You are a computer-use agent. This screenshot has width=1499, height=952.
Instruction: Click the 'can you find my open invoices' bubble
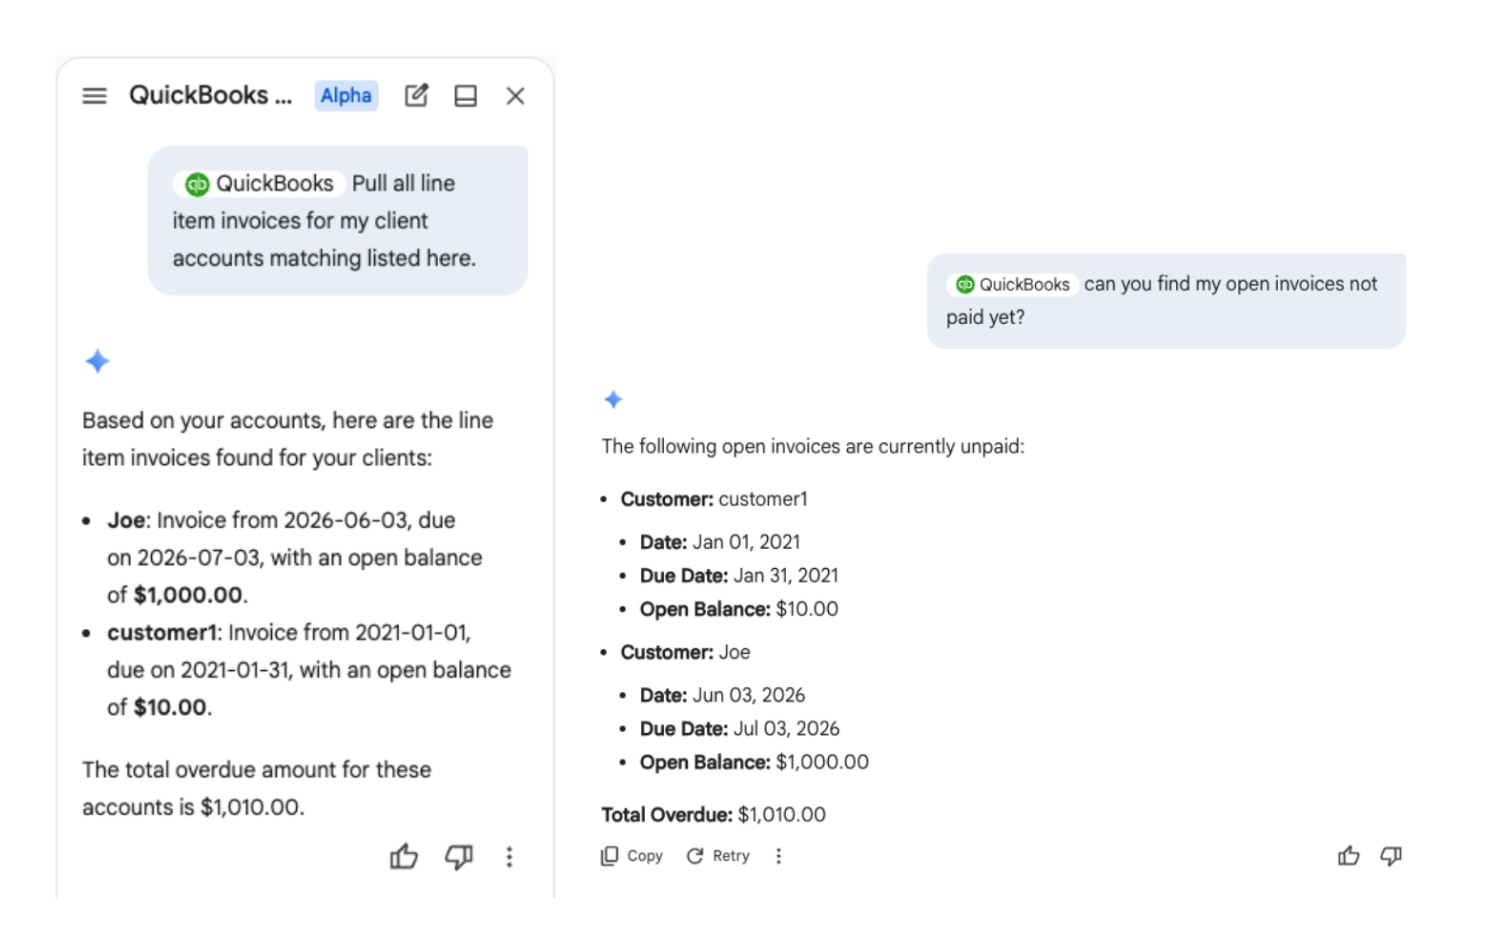tap(1166, 301)
